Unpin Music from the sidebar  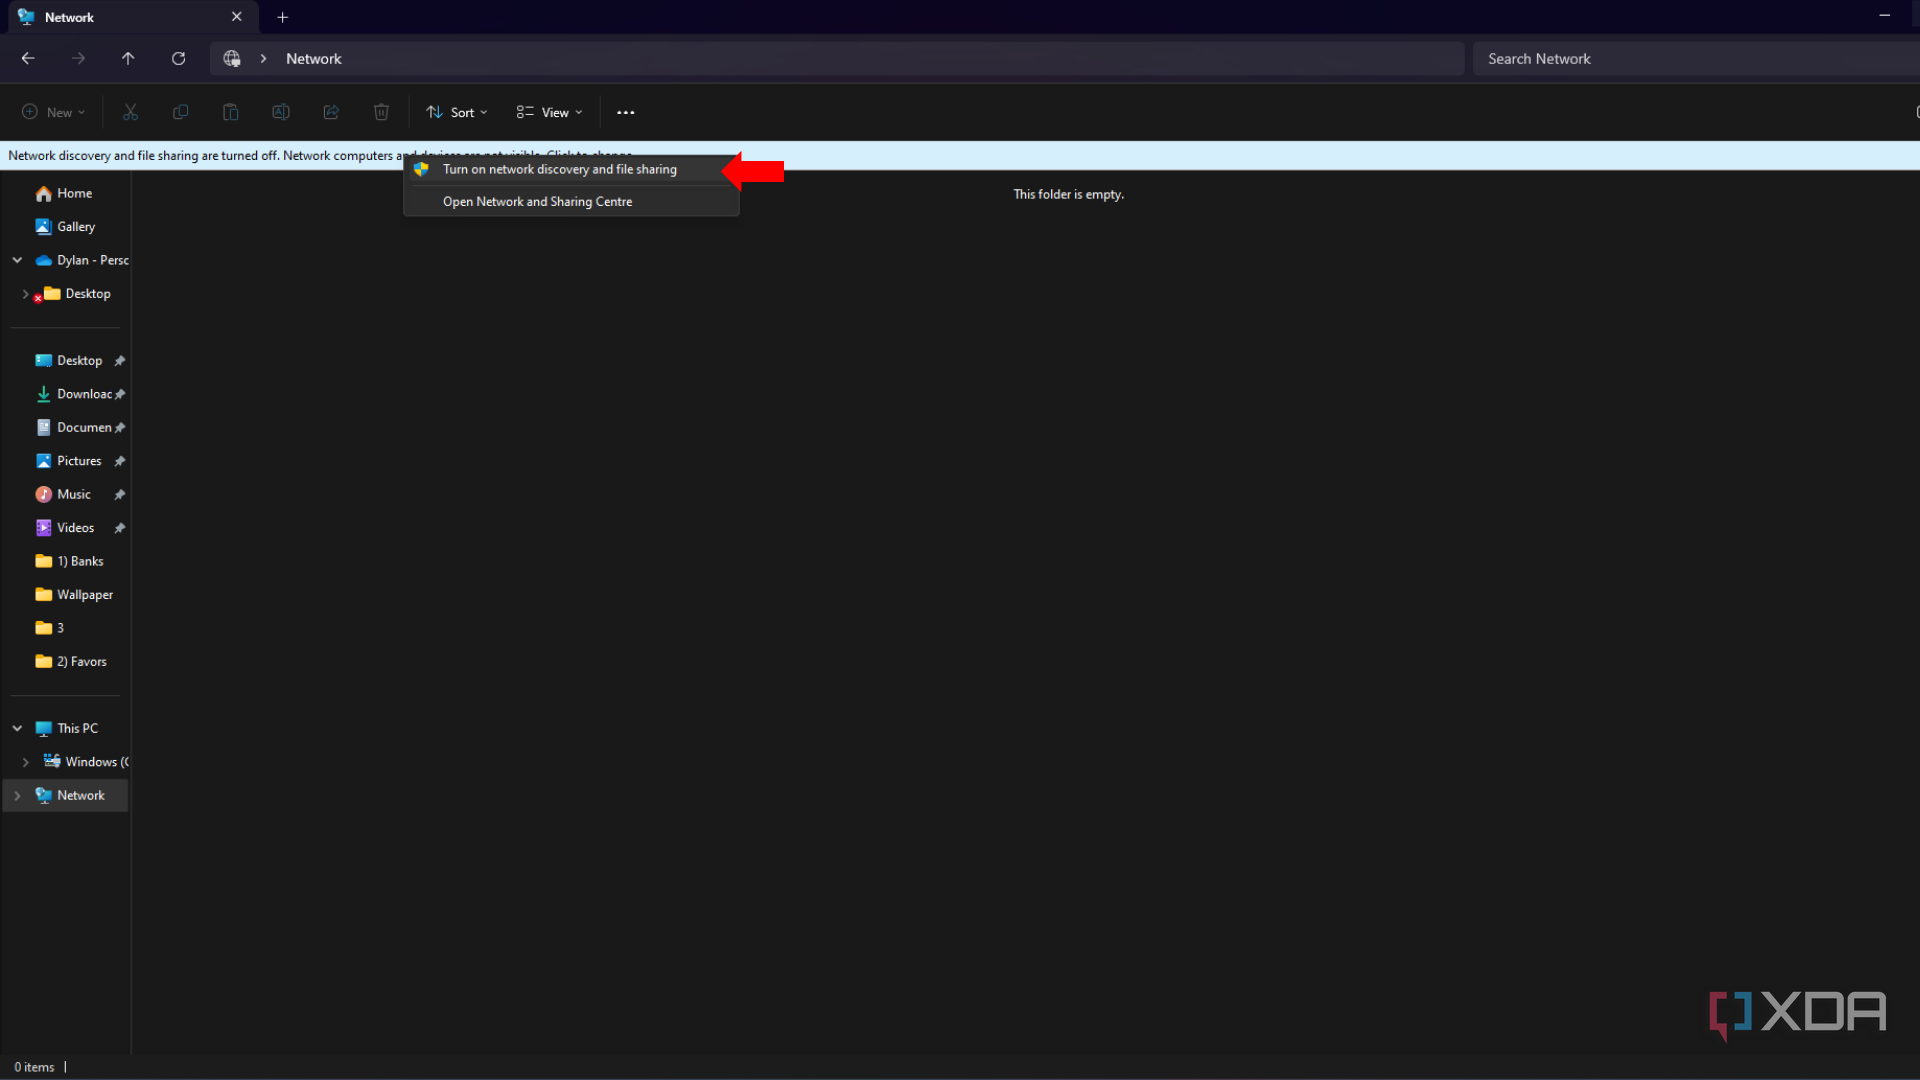[118, 493]
